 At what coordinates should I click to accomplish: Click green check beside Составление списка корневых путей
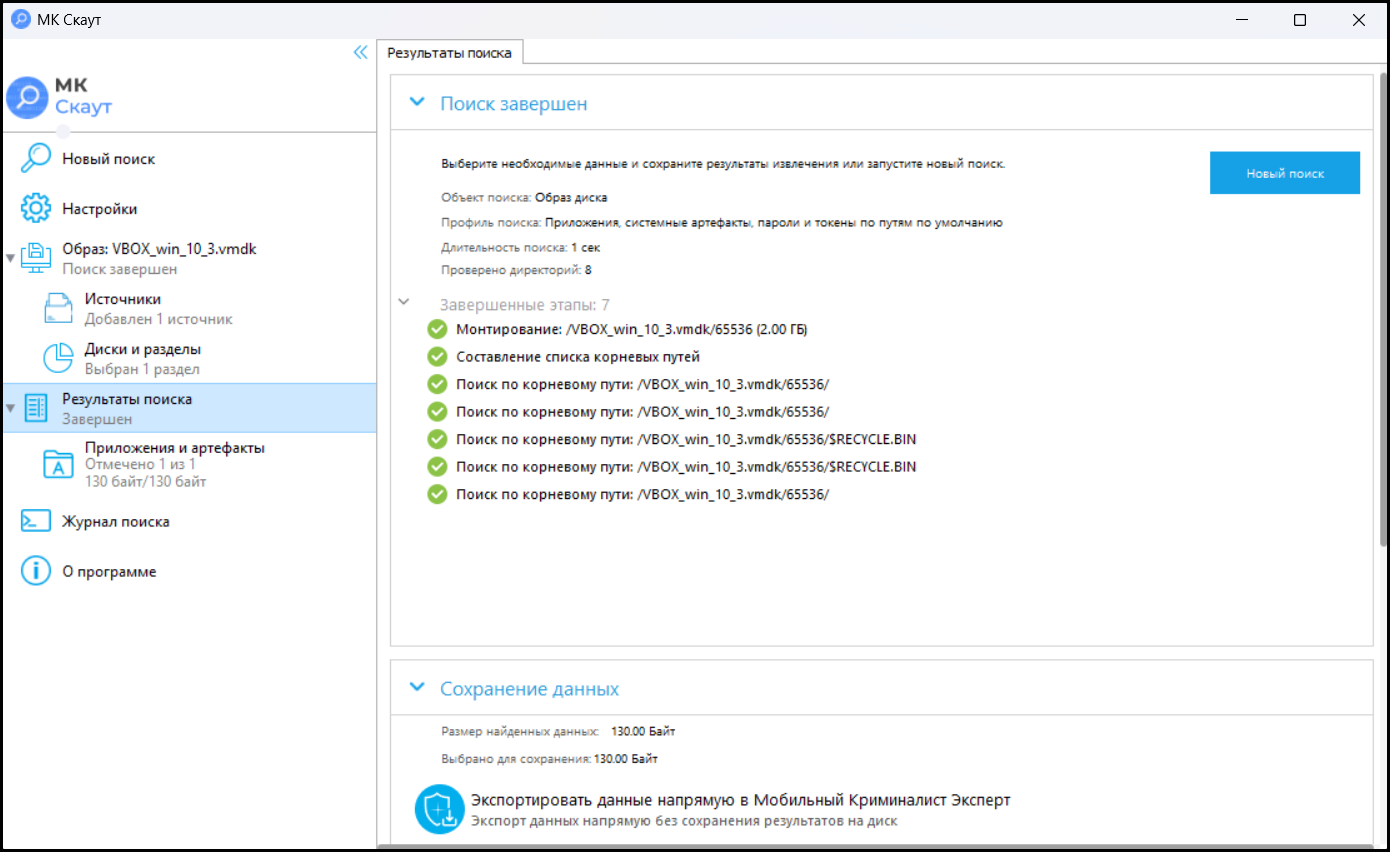click(437, 357)
